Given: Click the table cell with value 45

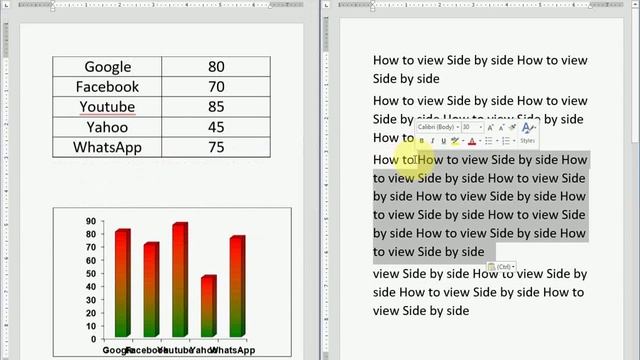Looking at the screenshot, I should (x=216, y=127).
